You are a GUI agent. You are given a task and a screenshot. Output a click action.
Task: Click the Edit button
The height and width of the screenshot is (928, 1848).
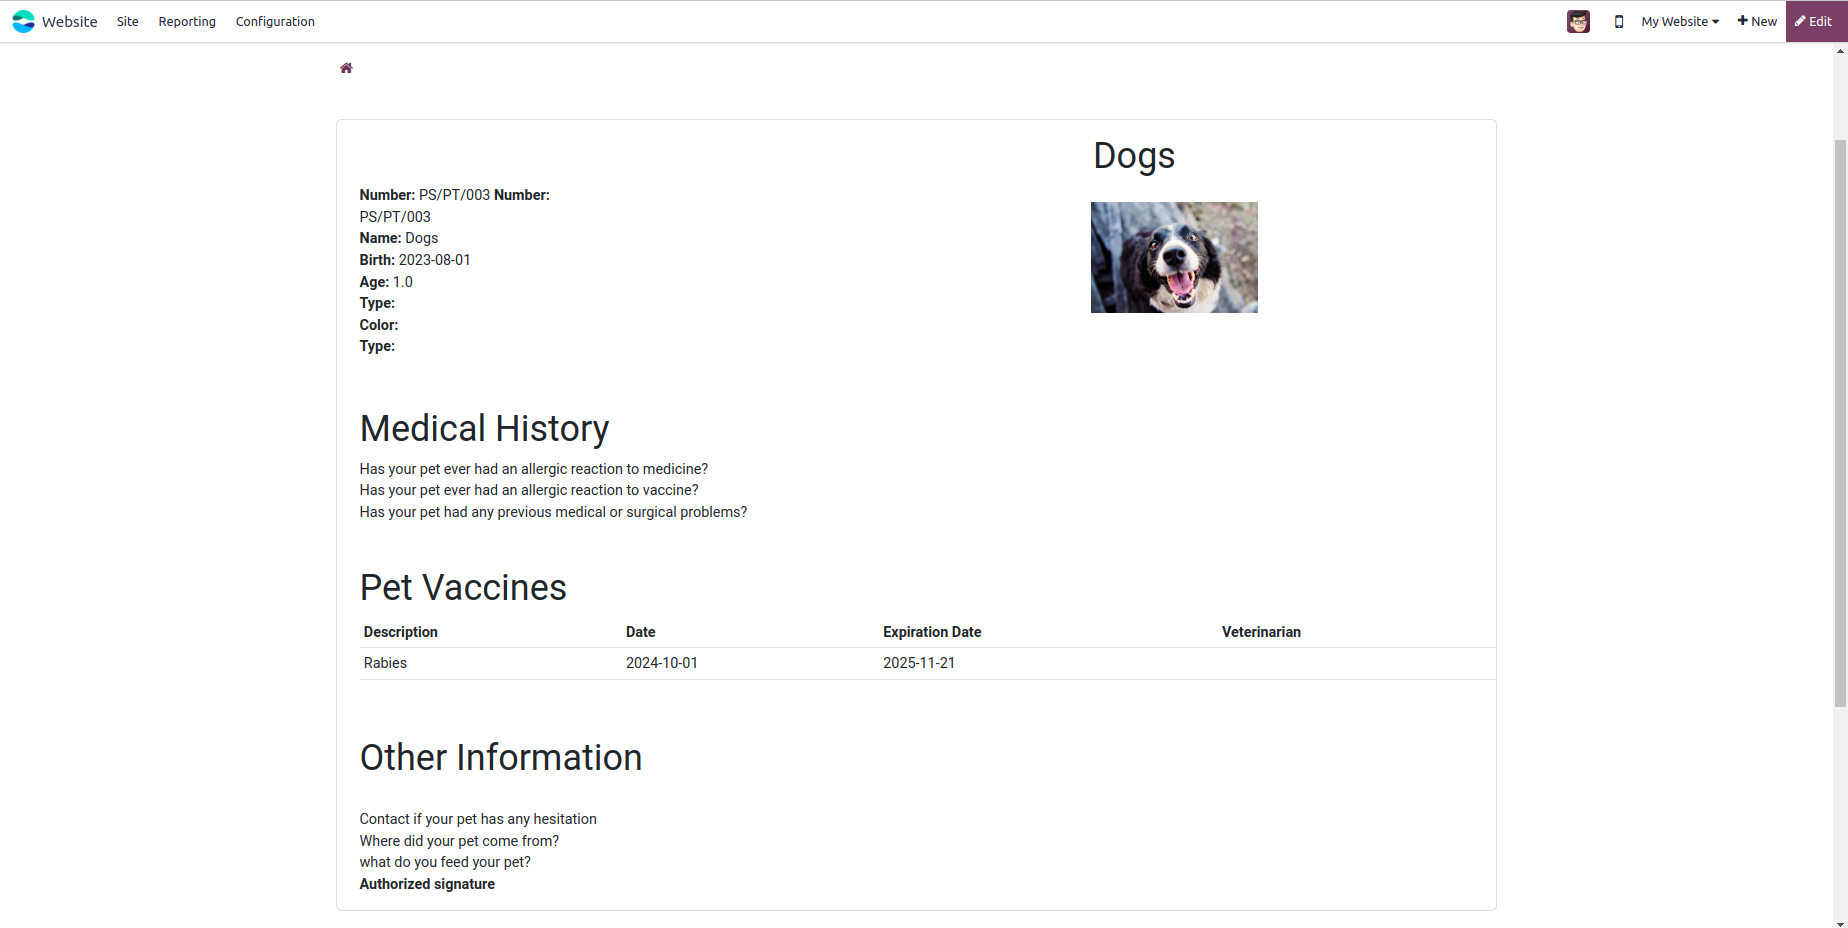[x=1816, y=21]
